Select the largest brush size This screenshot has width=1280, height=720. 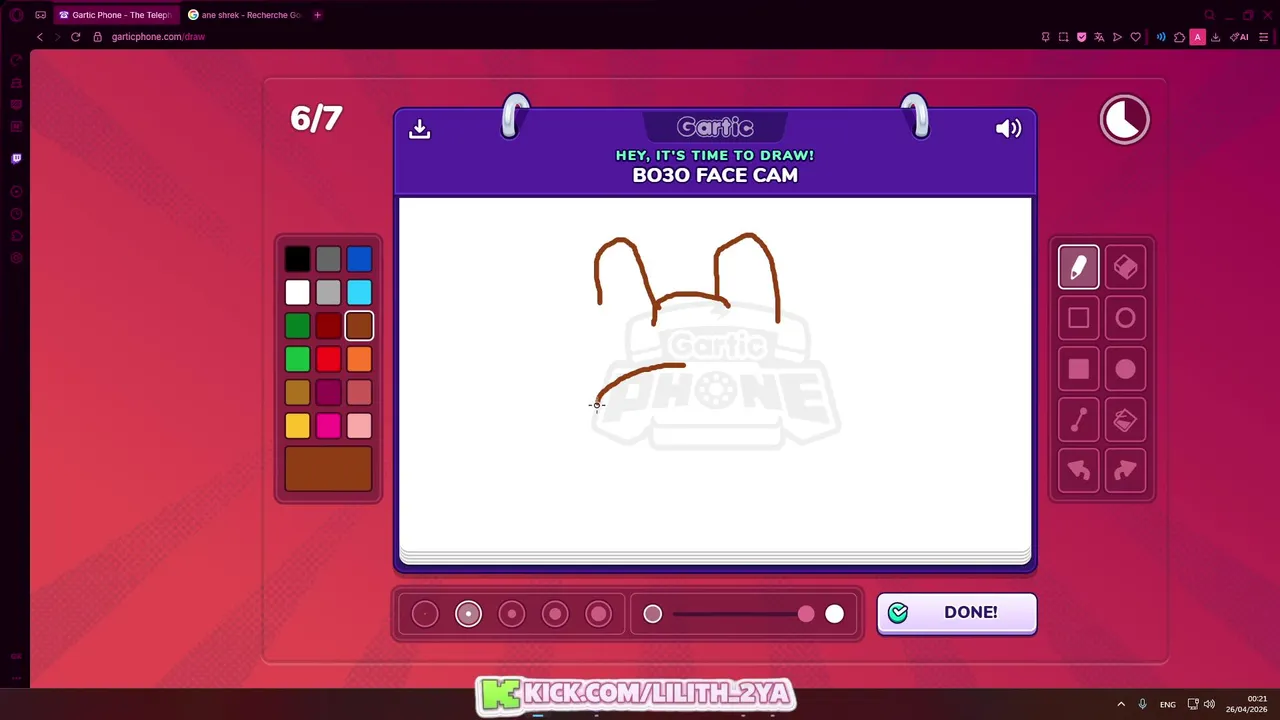[598, 614]
